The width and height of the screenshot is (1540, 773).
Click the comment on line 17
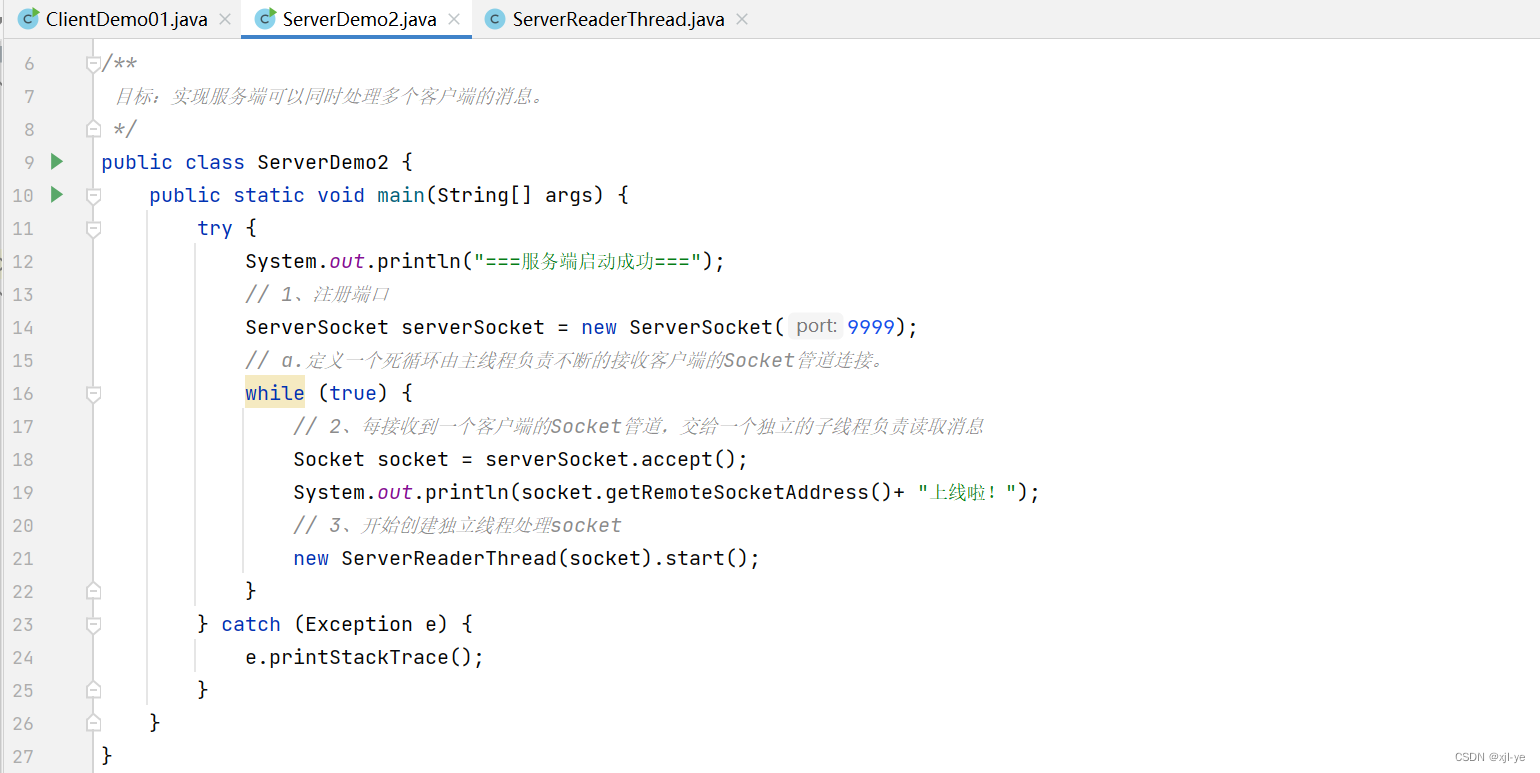tap(638, 426)
